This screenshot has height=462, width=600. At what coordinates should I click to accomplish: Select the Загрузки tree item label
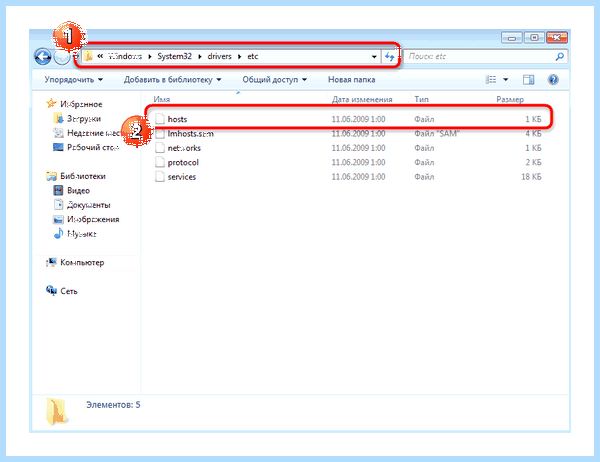point(84,119)
